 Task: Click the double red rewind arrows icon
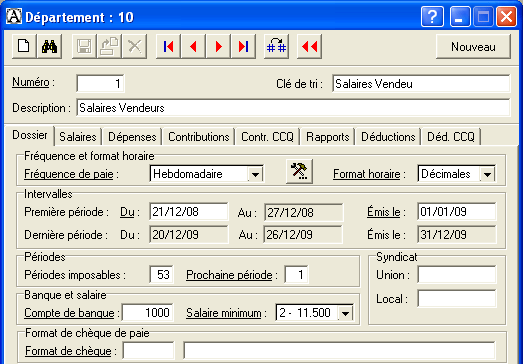click(x=309, y=46)
